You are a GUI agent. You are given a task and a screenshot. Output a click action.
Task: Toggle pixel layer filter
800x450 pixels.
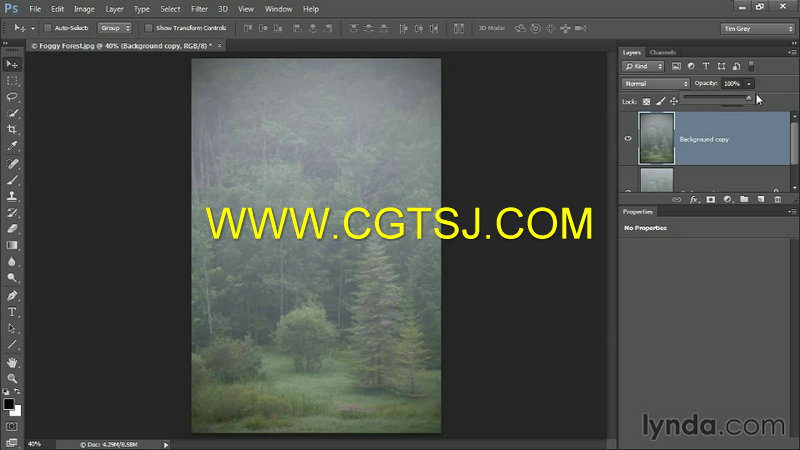(x=676, y=66)
